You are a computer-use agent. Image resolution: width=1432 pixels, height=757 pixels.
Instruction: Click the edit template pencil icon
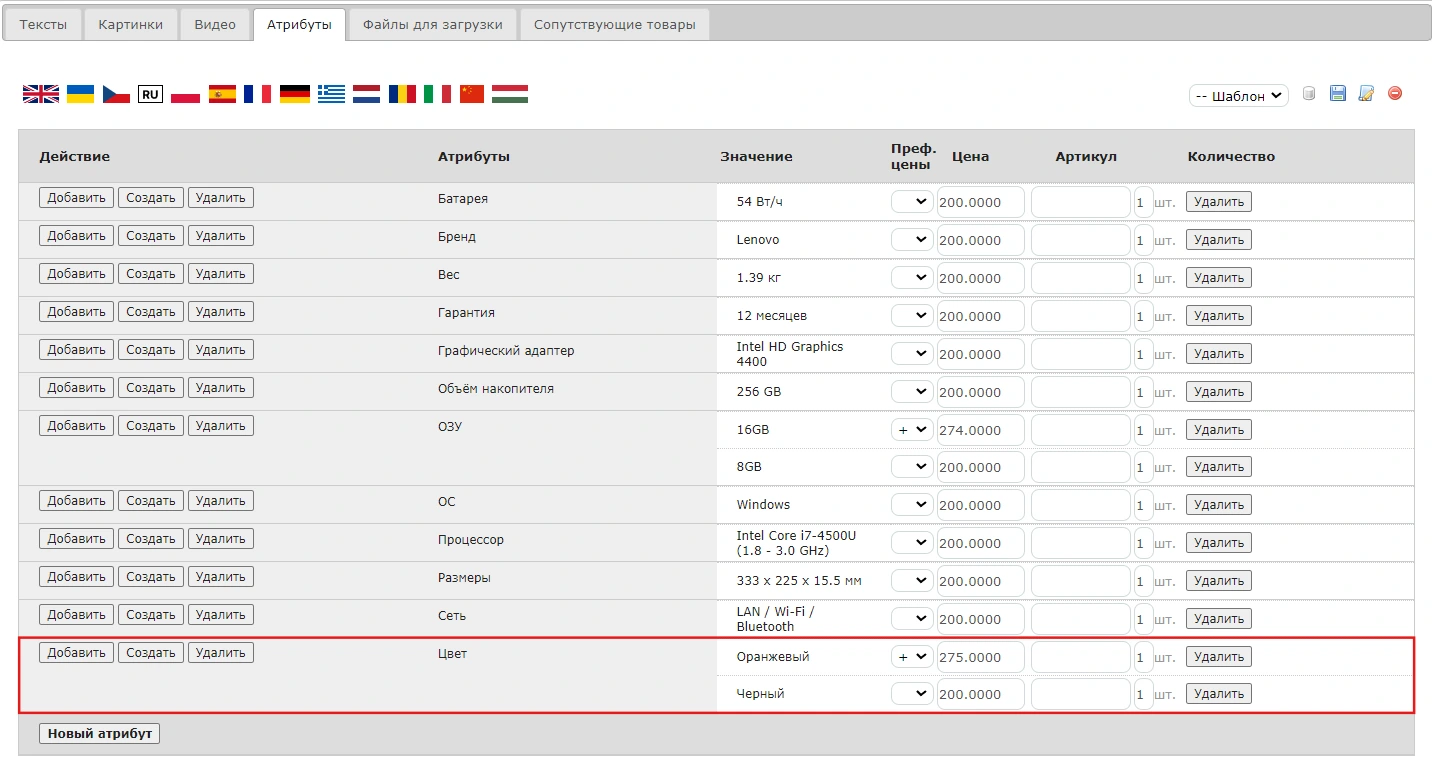point(1366,94)
